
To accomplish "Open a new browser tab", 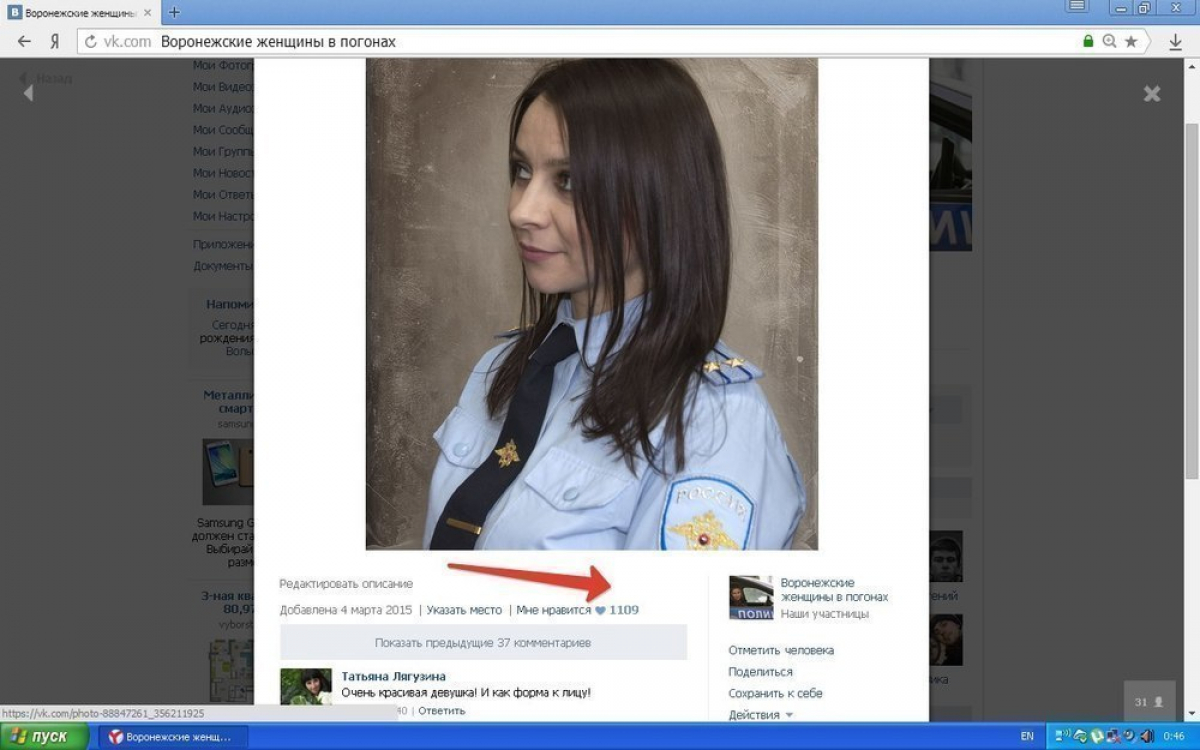I will (x=174, y=12).
